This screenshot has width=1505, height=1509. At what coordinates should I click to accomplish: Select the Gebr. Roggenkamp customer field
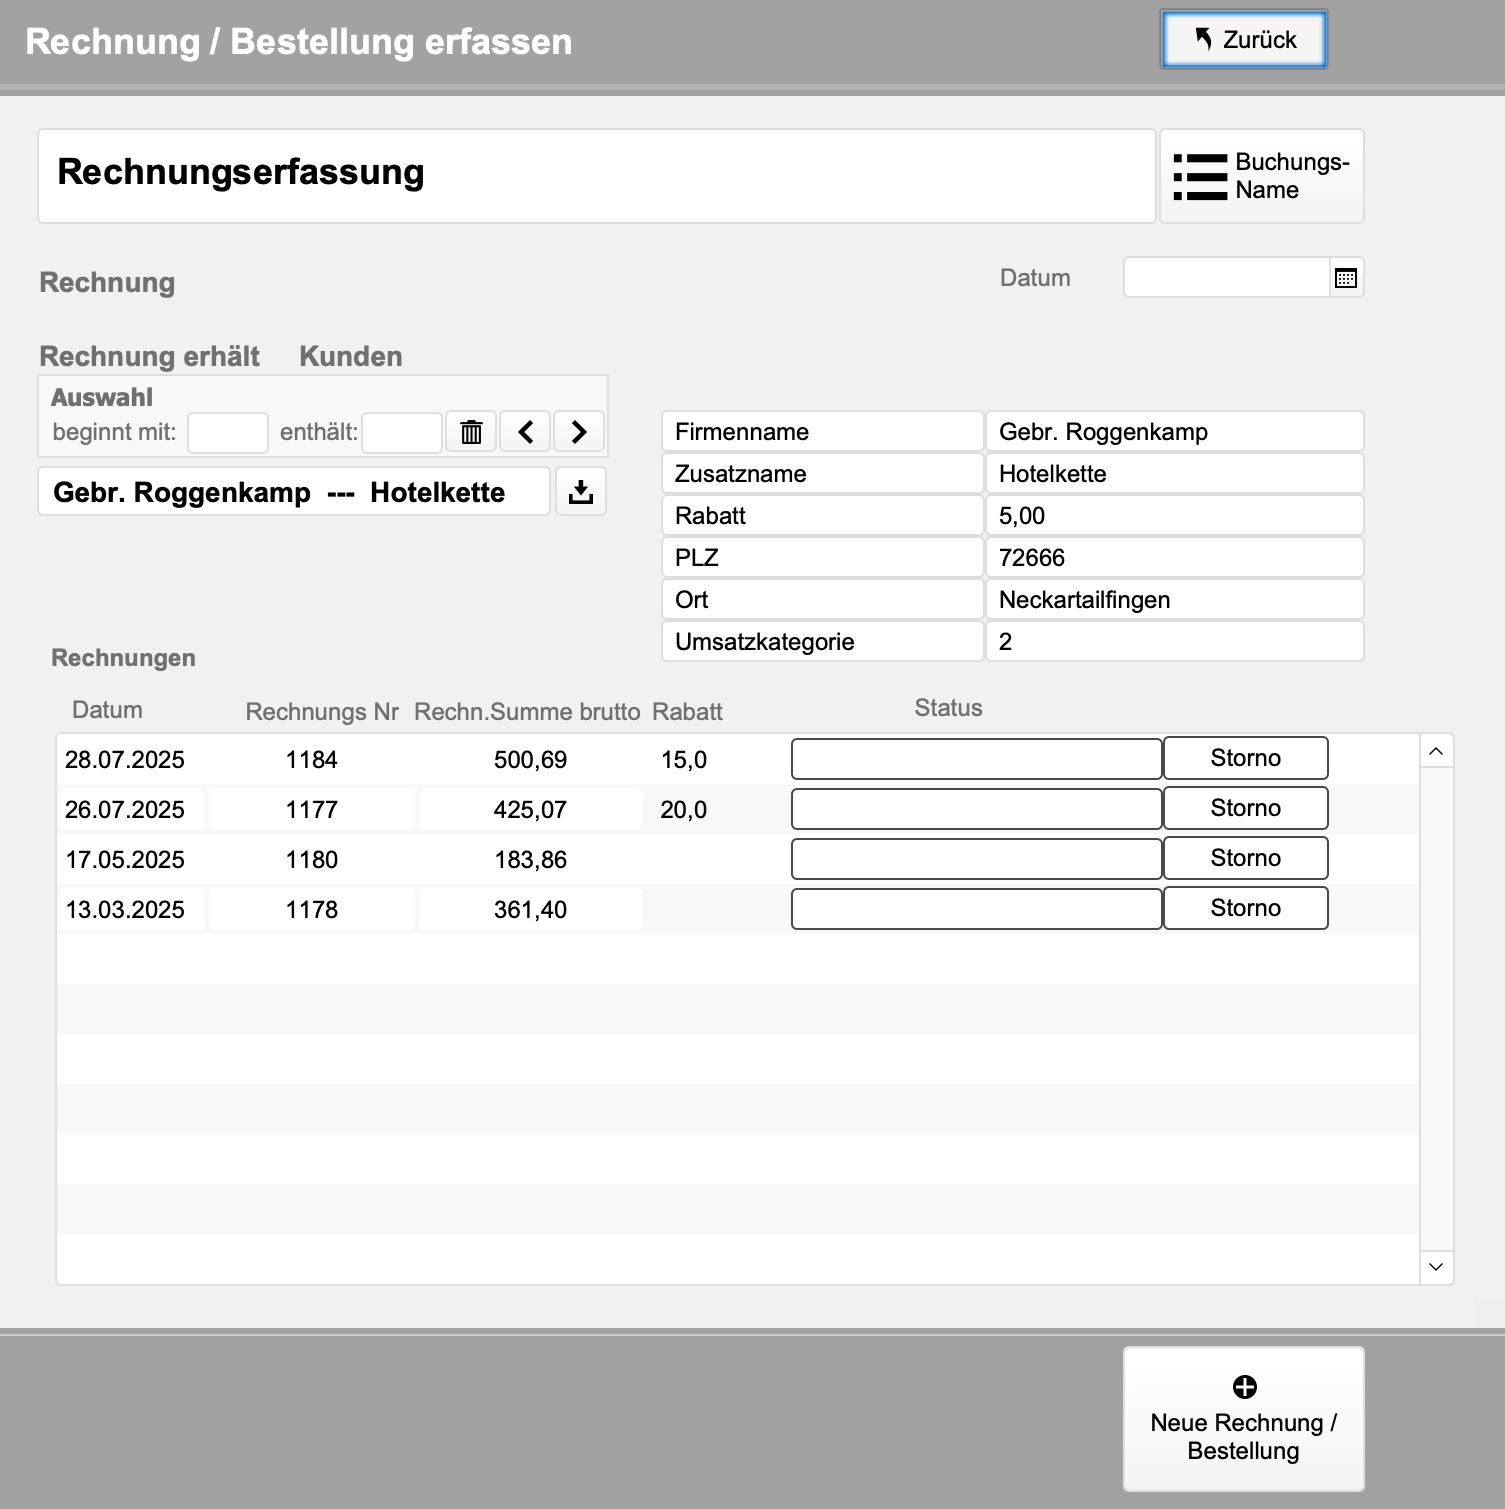(x=293, y=492)
